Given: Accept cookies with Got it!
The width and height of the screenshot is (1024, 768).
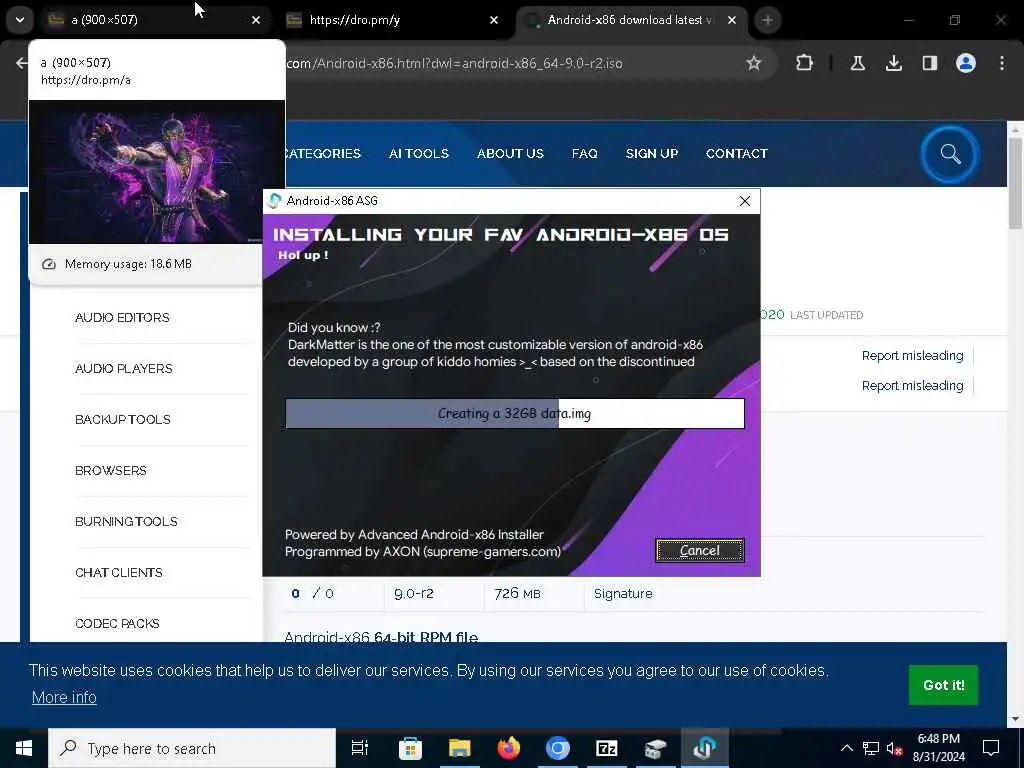Looking at the screenshot, I should [x=943, y=685].
